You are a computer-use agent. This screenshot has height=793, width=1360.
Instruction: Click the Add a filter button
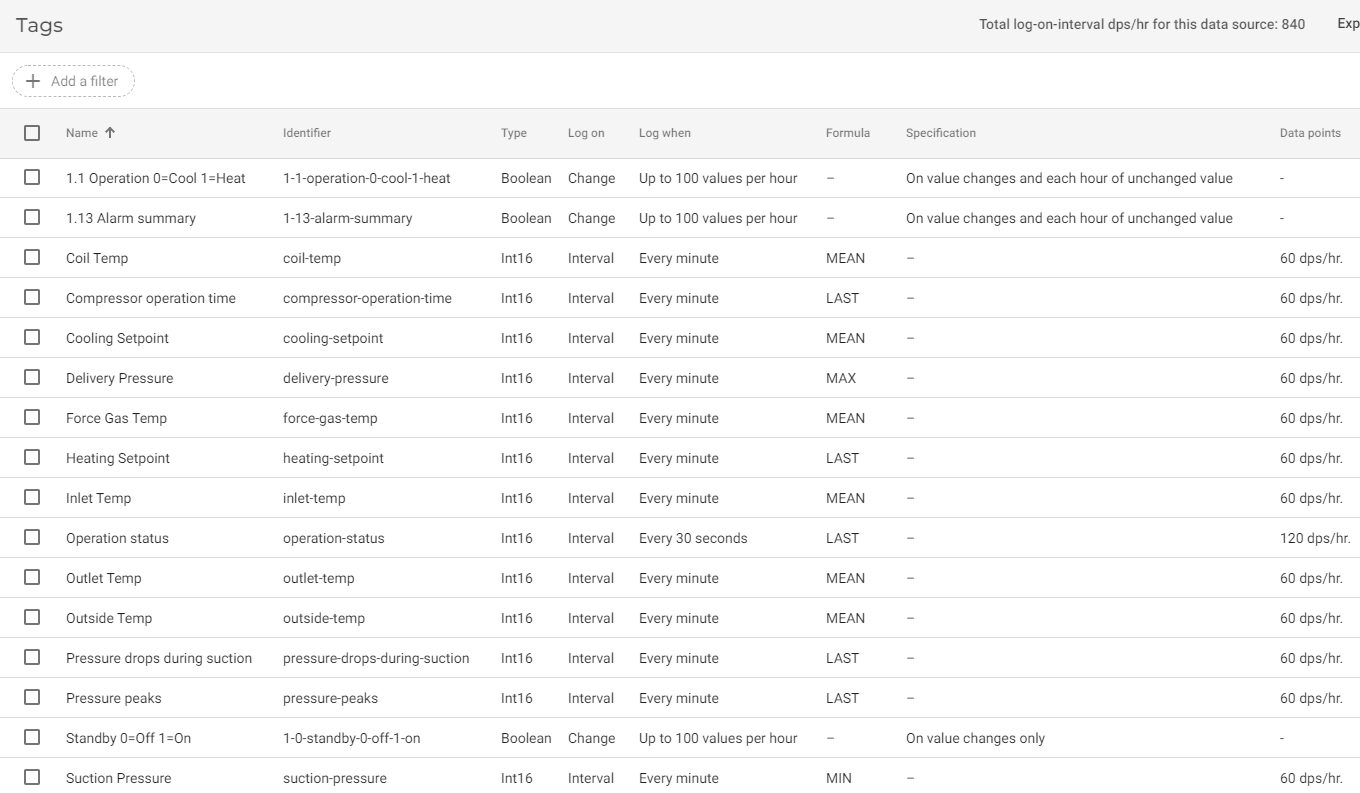(x=73, y=81)
